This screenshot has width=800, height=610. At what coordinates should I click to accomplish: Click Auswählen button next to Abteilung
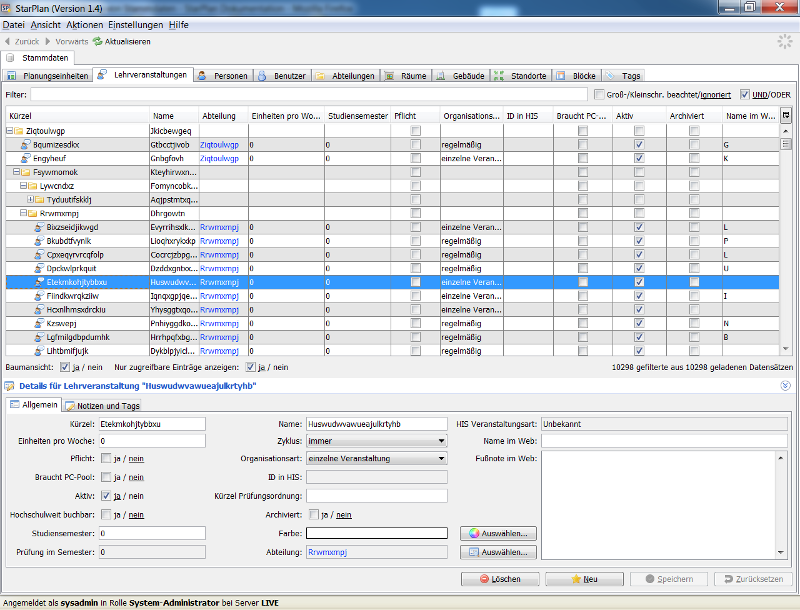coord(498,552)
